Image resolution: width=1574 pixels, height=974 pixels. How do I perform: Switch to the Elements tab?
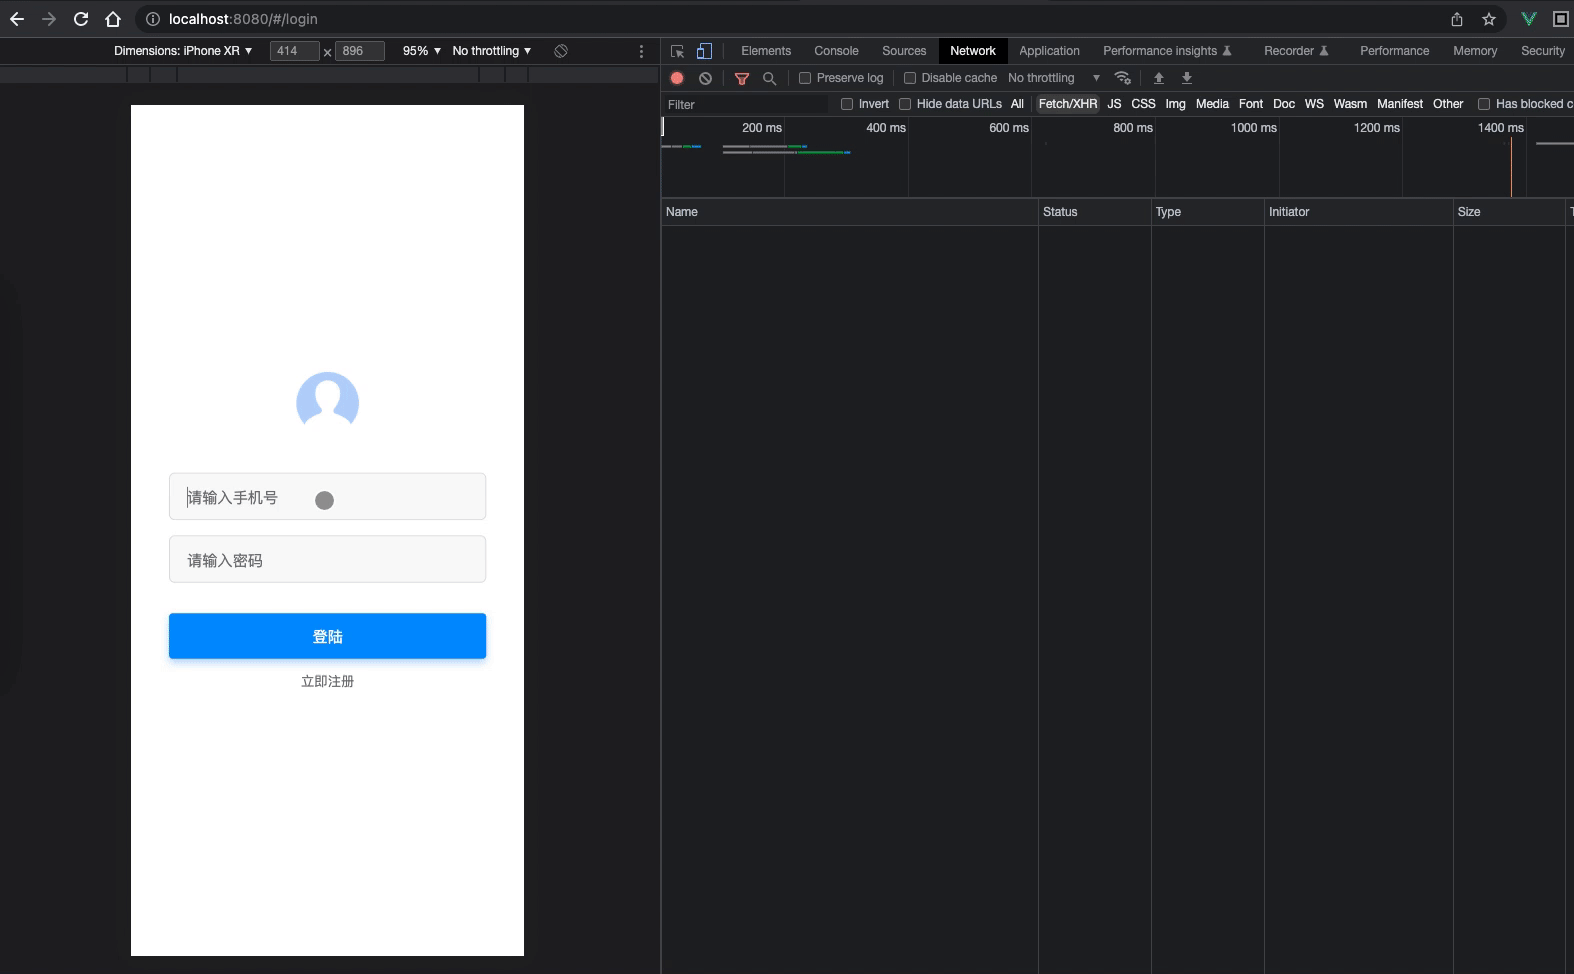[x=766, y=51]
